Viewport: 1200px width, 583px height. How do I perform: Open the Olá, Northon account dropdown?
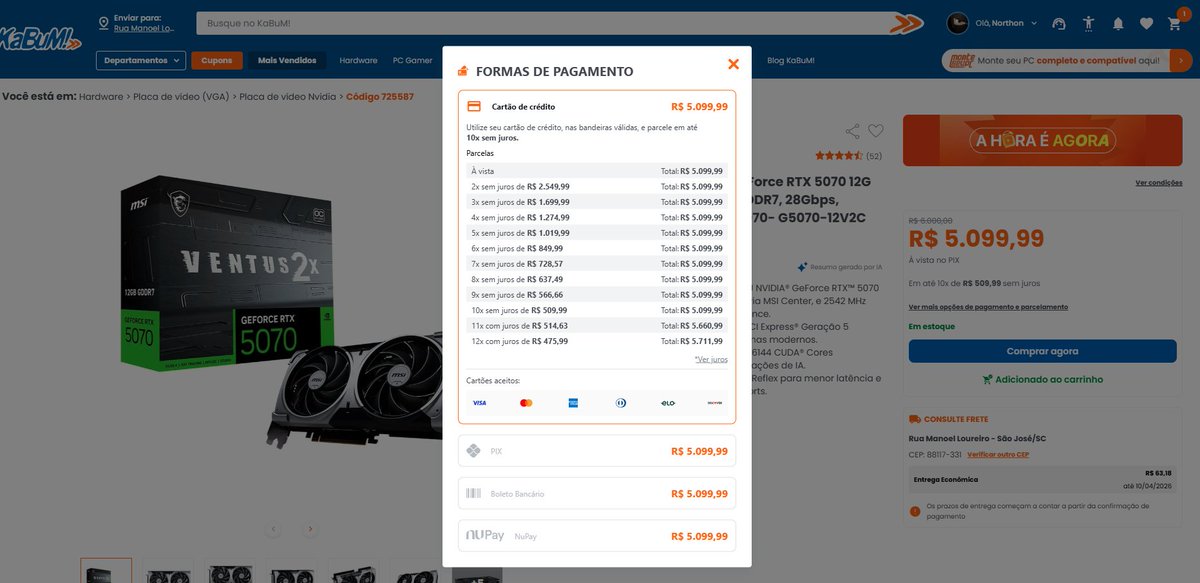[1006, 23]
